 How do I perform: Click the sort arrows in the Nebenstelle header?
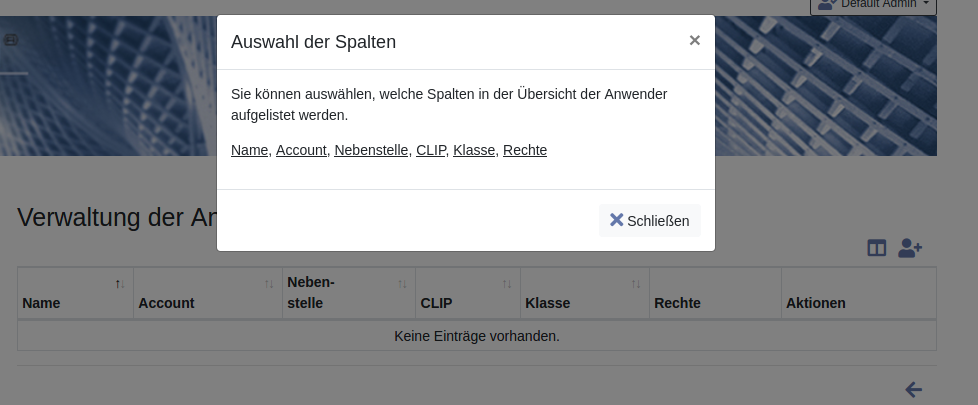[x=402, y=284]
